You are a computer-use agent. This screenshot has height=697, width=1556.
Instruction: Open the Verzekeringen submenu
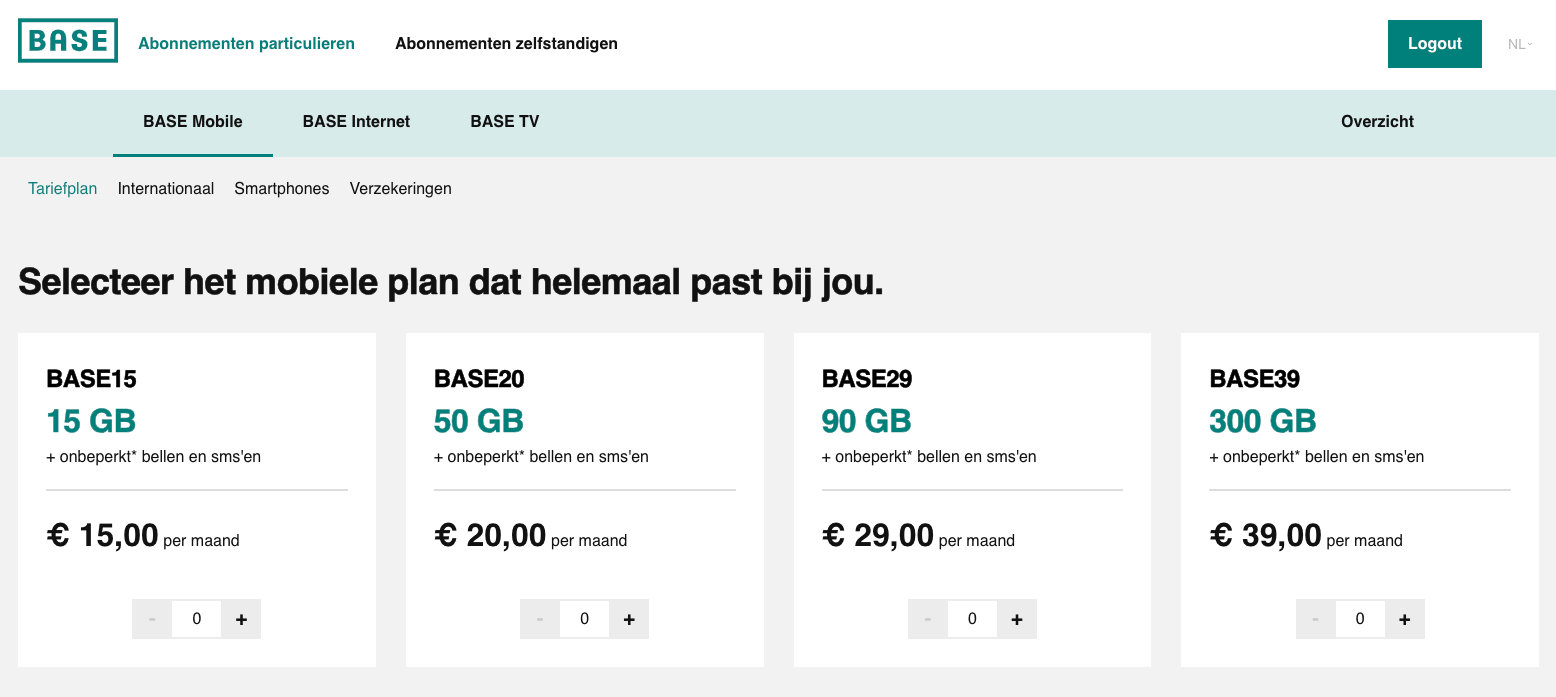[x=400, y=189]
